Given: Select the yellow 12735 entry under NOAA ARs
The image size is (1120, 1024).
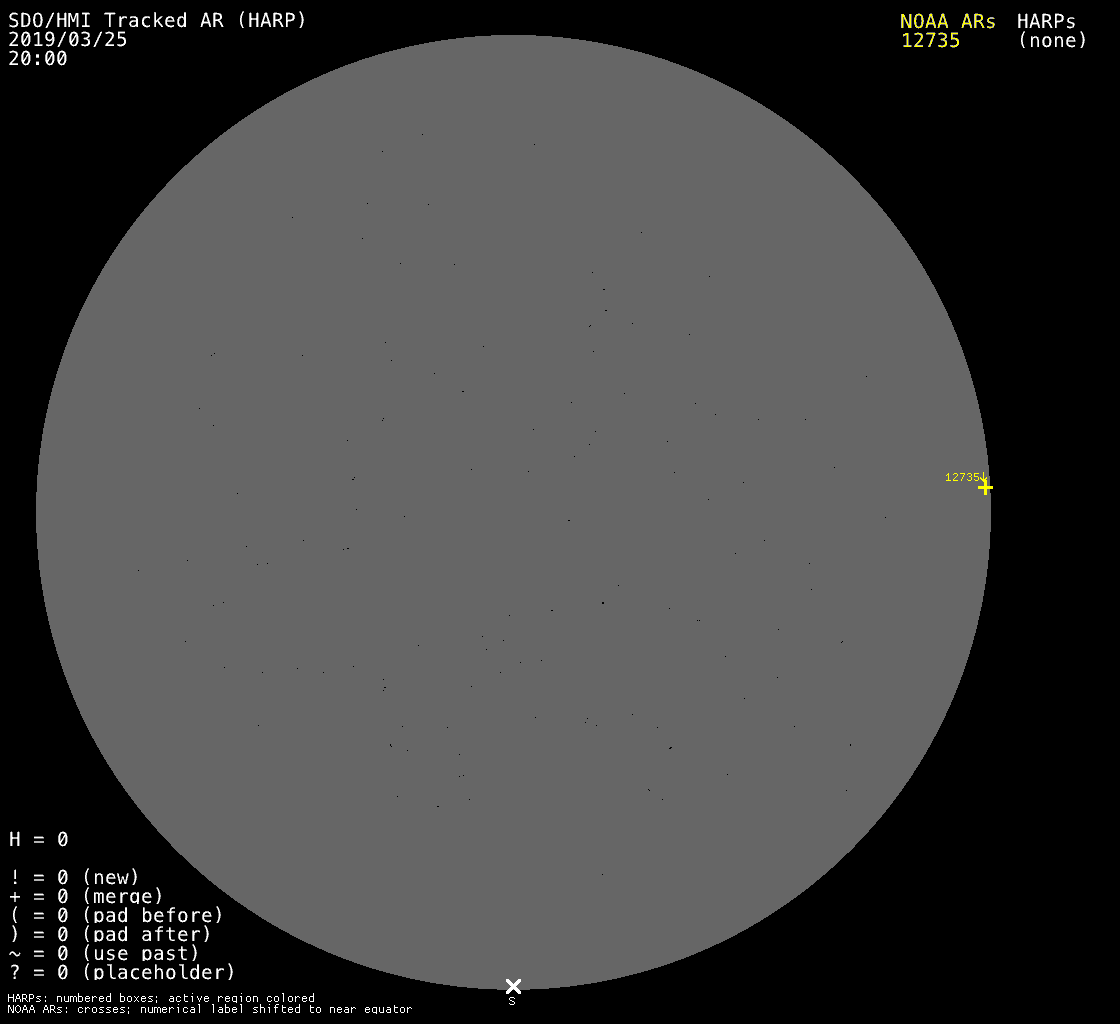Looking at the screenshot, I should coord(930,41).
